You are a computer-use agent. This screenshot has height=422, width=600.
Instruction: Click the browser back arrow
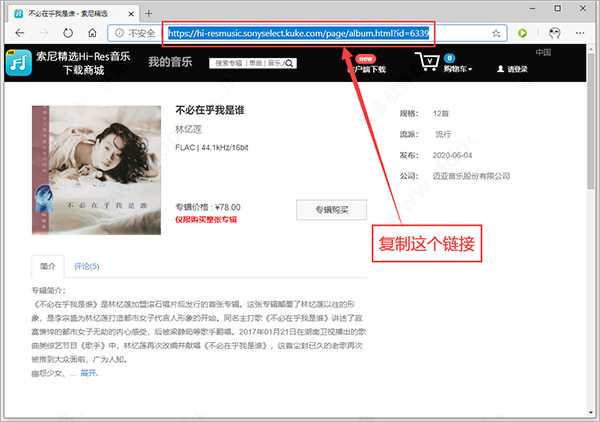click(x=18, y=33)
